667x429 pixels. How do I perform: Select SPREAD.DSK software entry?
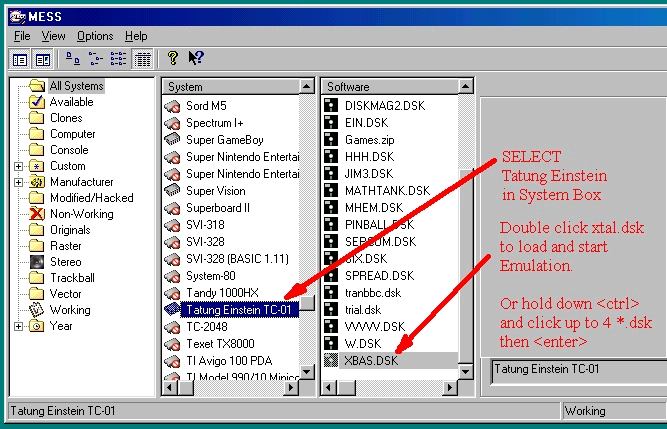pos(379,276)
